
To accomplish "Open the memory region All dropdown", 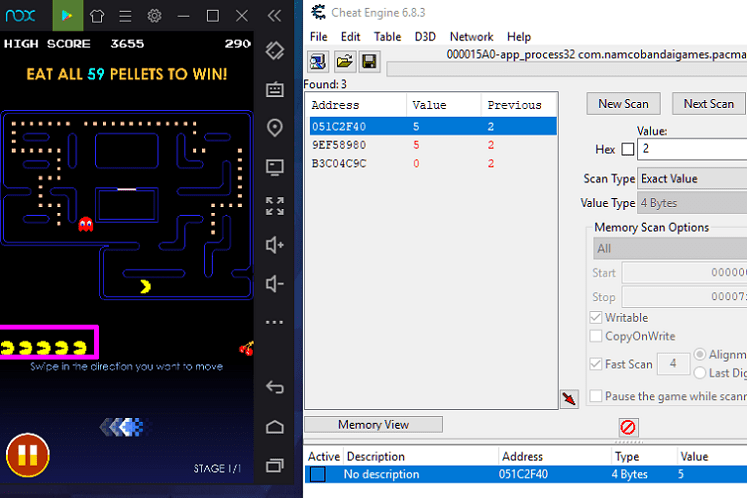I will [x=670, y=248].
